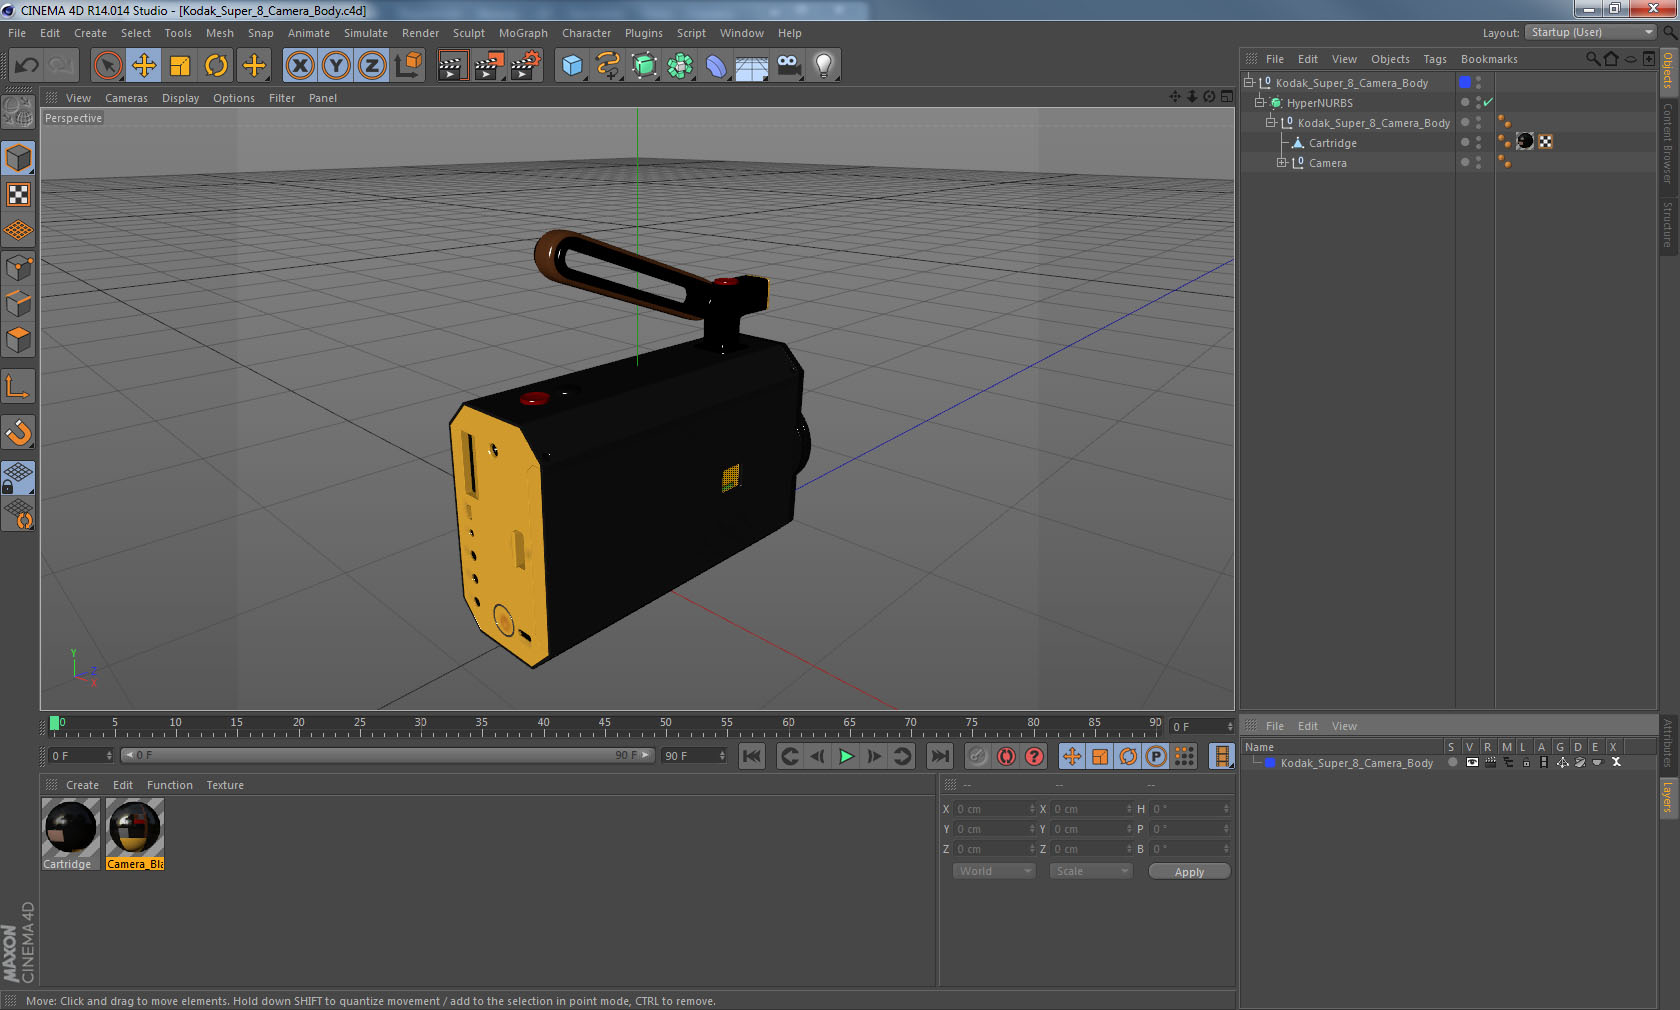The height and width of the screenshot is (1010, 1680).
Task: Toggle the locked workplane icon
Action: [x=18, y=477]
